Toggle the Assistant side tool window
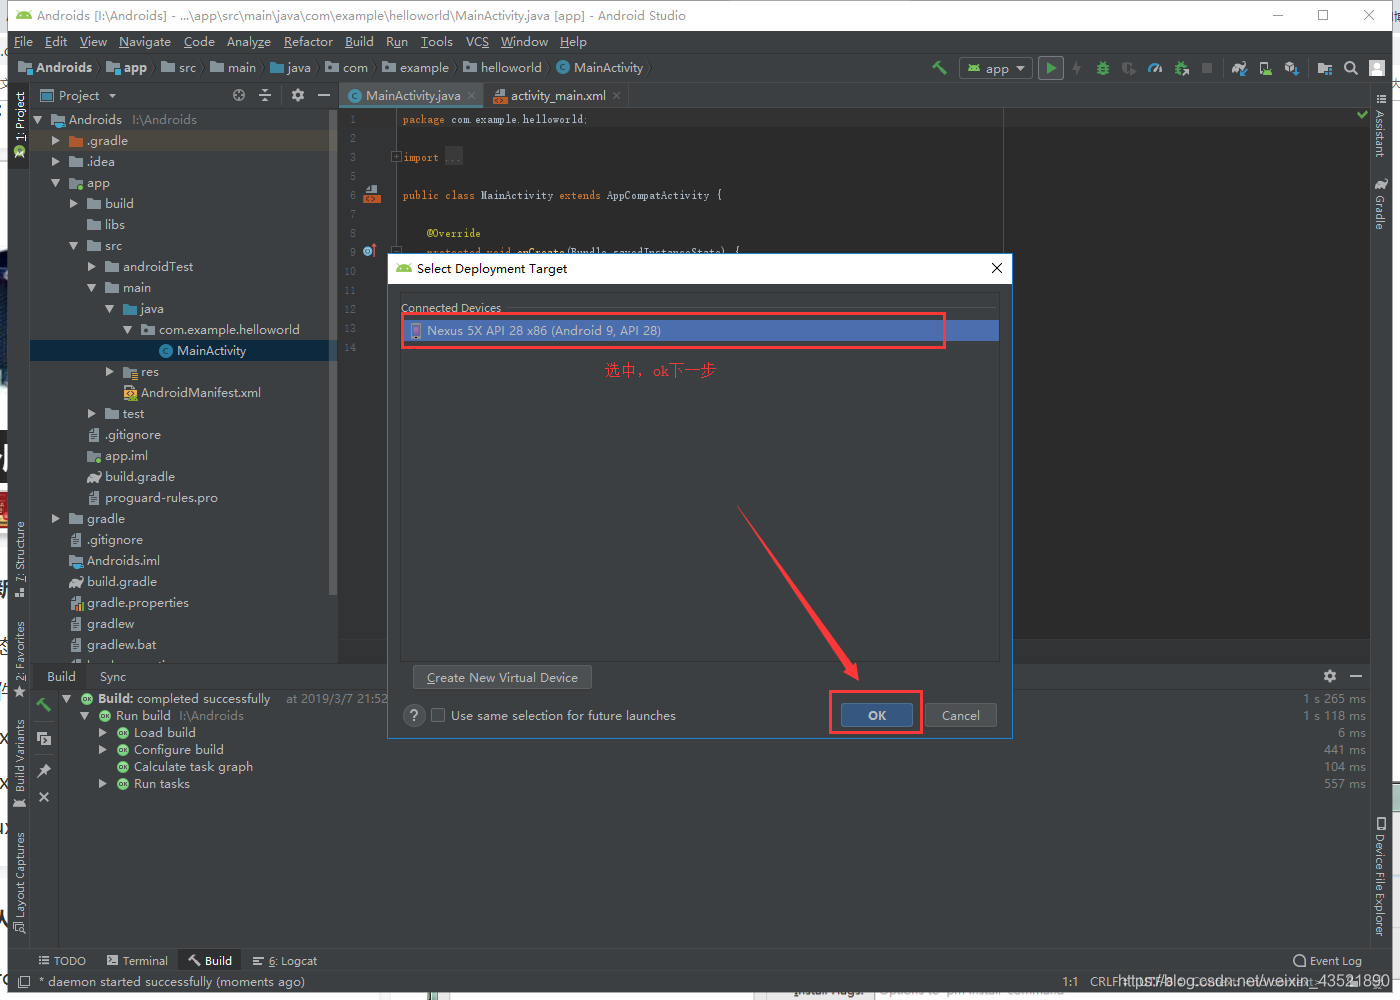 1380,126
